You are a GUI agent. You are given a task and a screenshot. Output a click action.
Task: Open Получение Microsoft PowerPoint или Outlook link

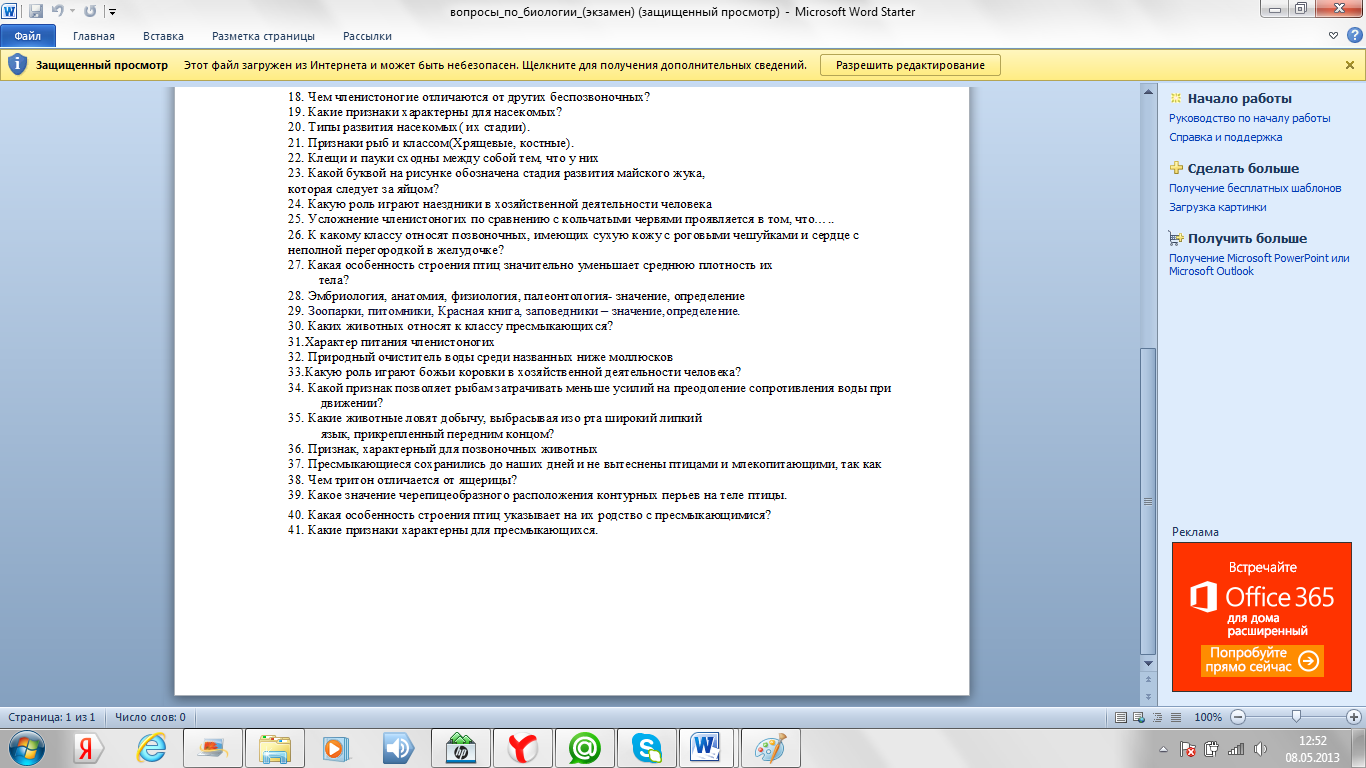tap(1259, 264)
